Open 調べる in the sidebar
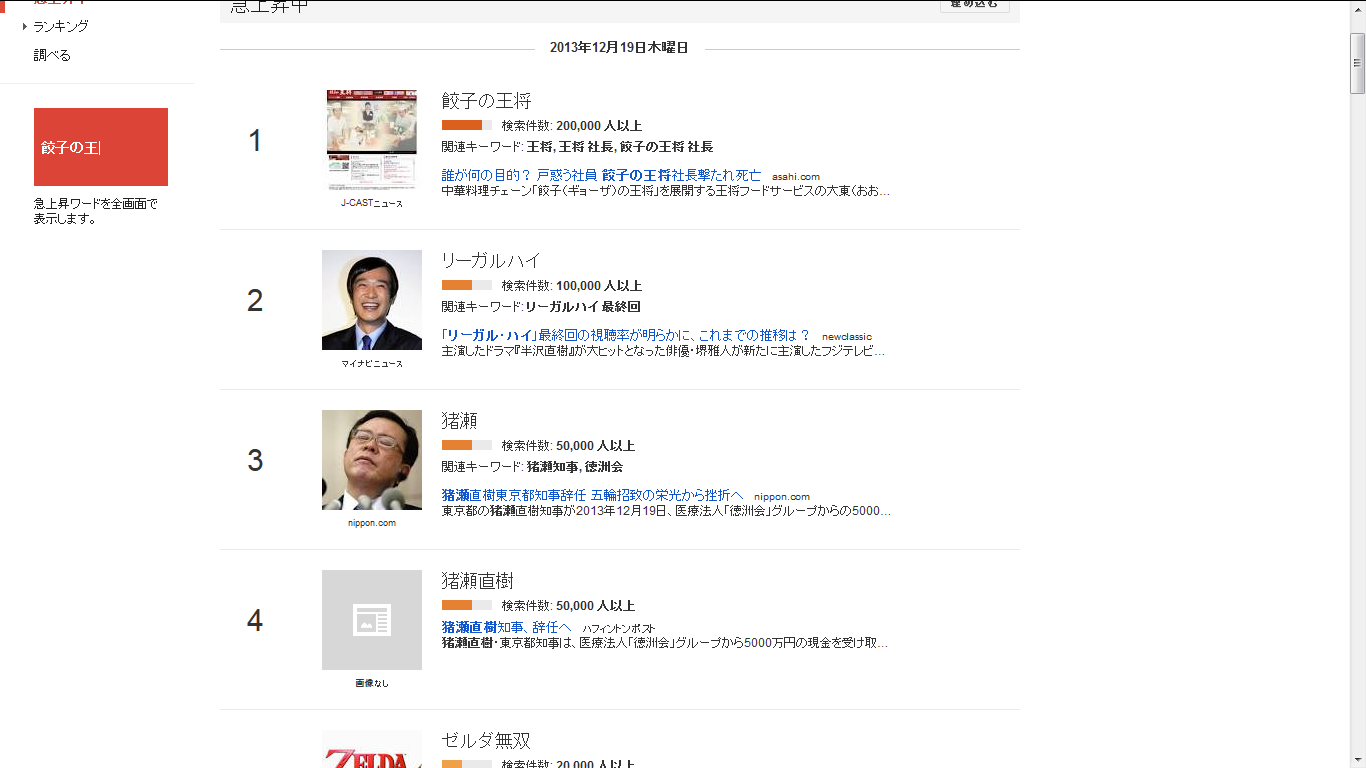Viewport: 1366px width, 768px height. pos(52,55)
